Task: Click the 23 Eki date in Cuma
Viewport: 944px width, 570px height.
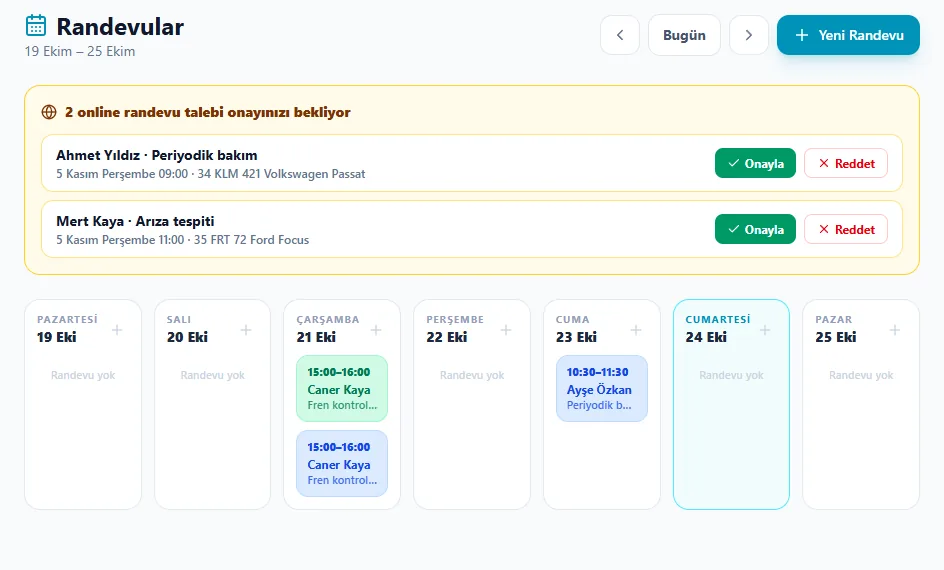Action: 576,337
